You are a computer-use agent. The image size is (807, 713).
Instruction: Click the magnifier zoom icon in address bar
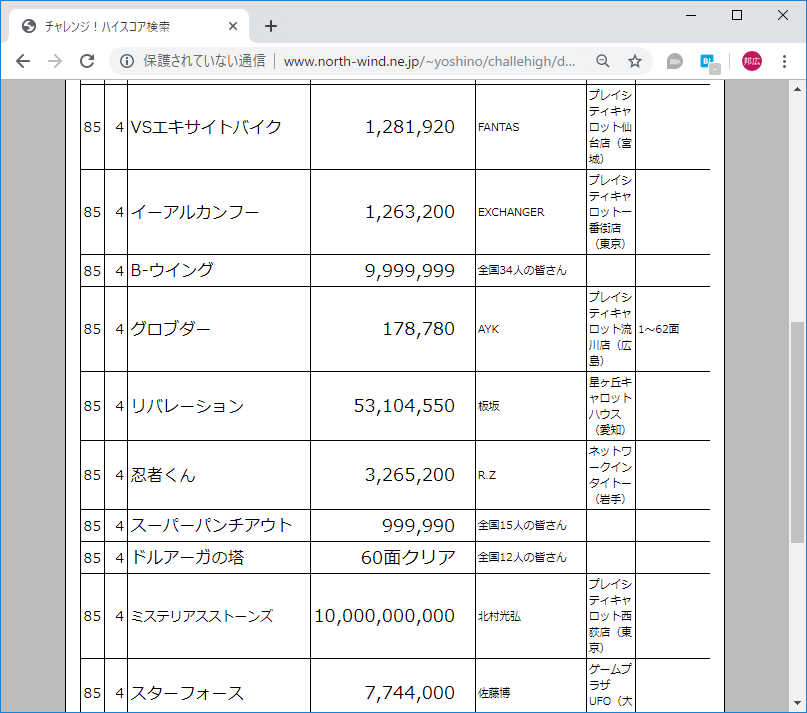[601, 61]
